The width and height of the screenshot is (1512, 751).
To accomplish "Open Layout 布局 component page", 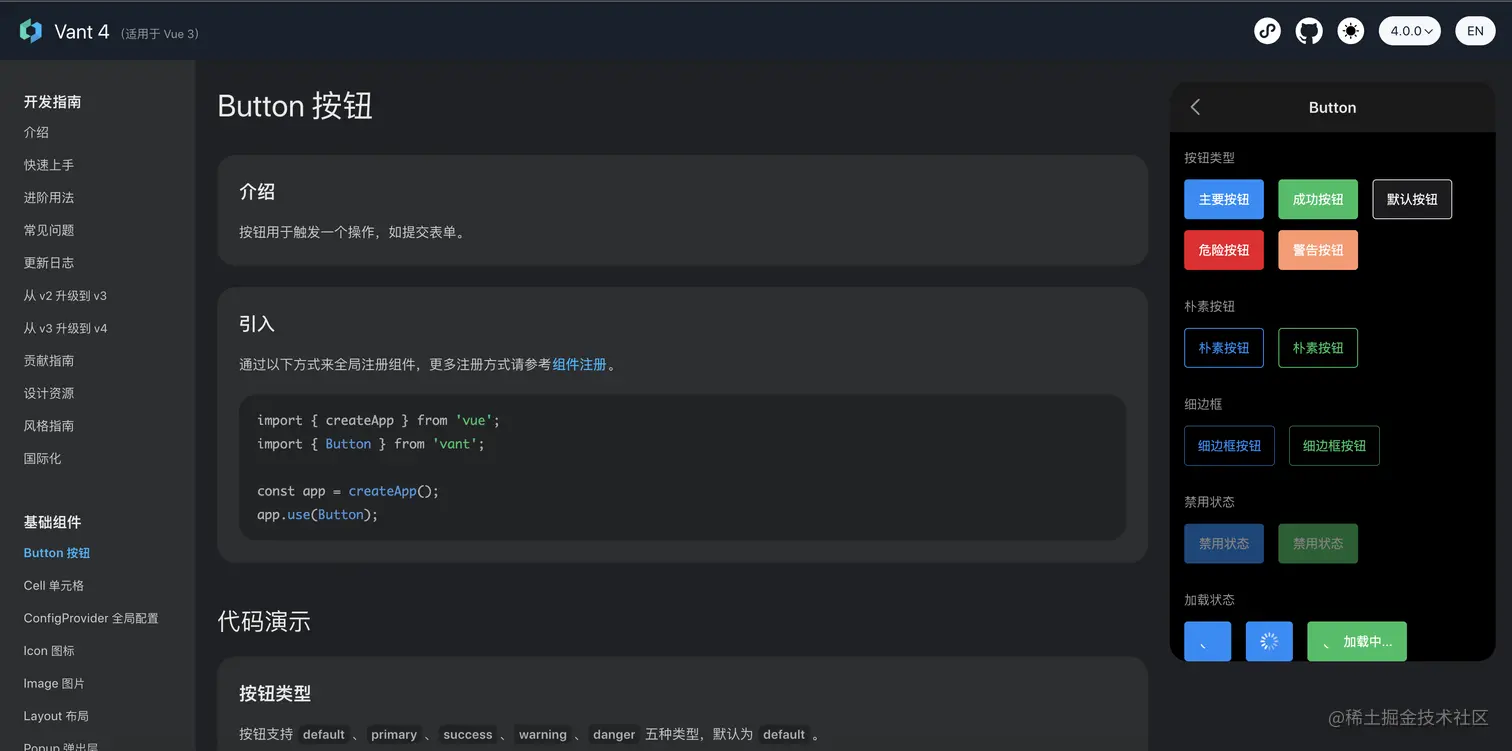I will coord(56,716).
